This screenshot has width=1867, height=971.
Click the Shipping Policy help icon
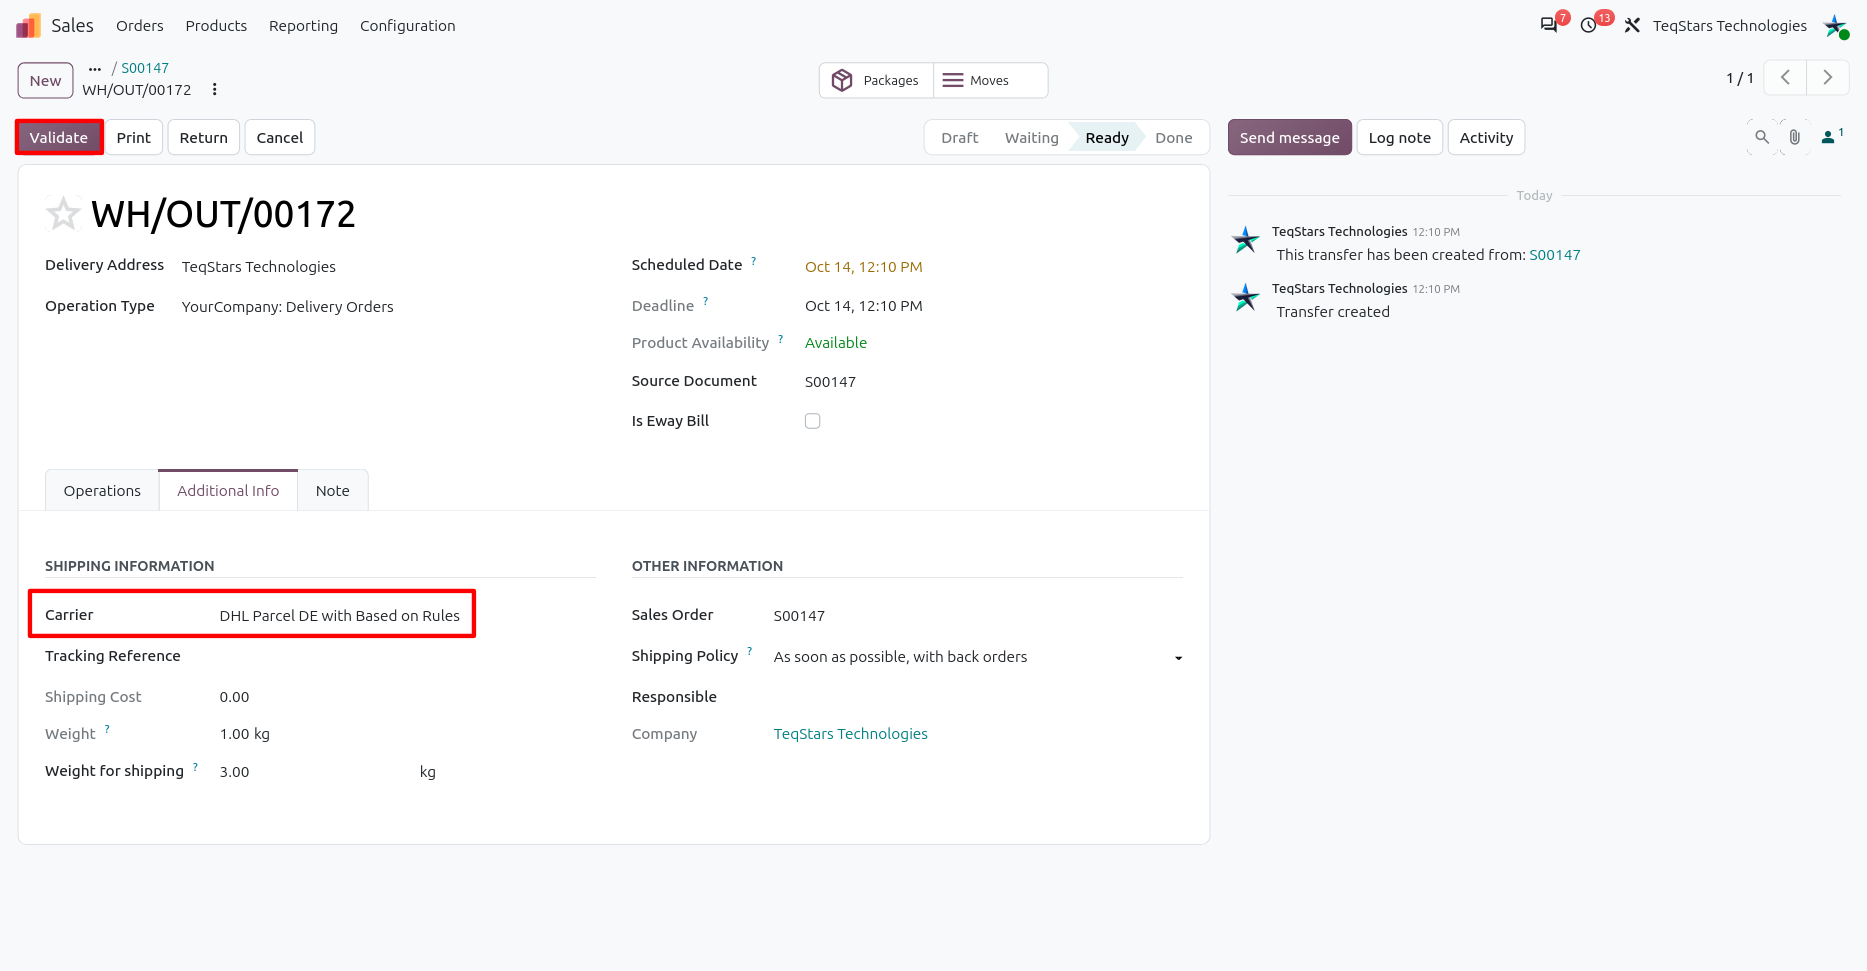[750, 651]
